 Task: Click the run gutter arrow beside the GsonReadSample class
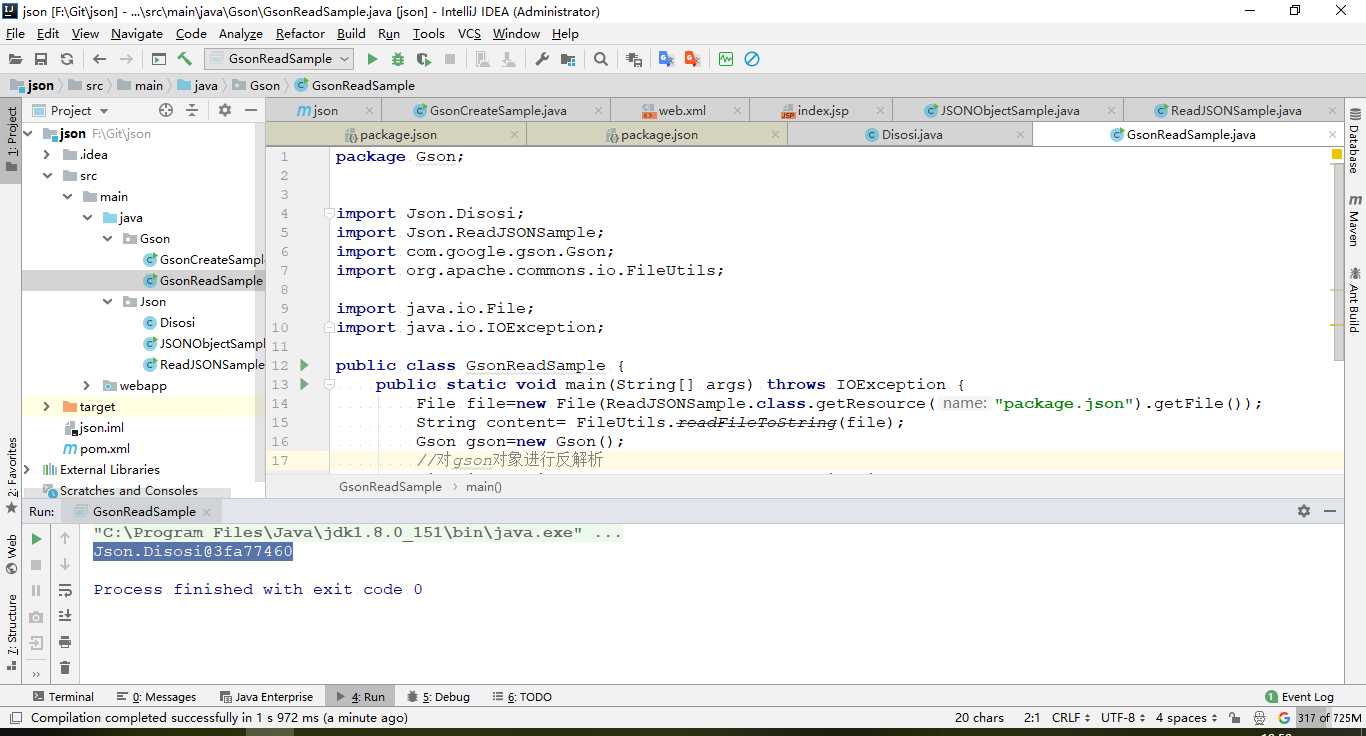tap(304, 365)
